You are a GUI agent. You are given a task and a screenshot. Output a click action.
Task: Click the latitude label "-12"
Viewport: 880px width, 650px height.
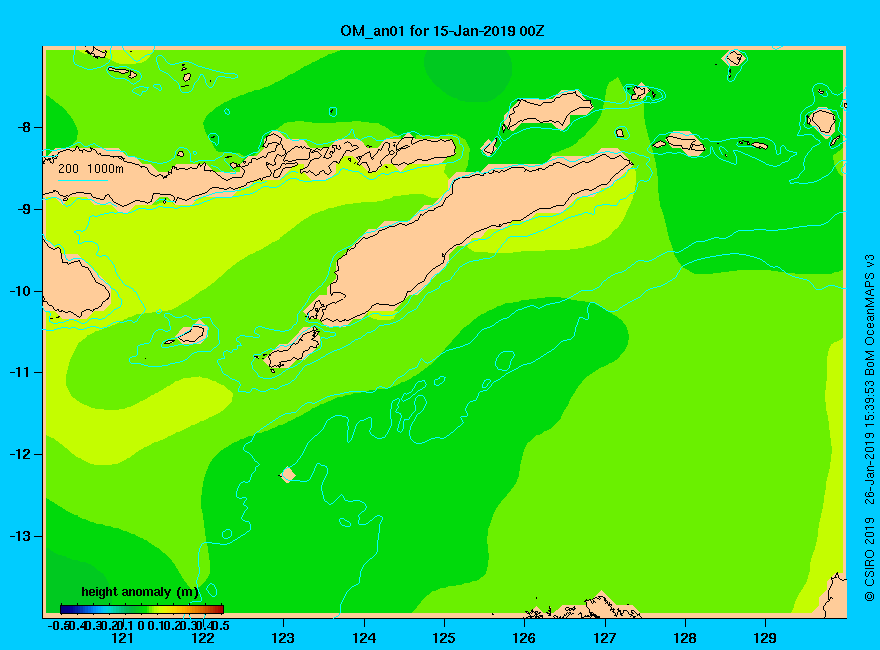click(x=20, y=454)
